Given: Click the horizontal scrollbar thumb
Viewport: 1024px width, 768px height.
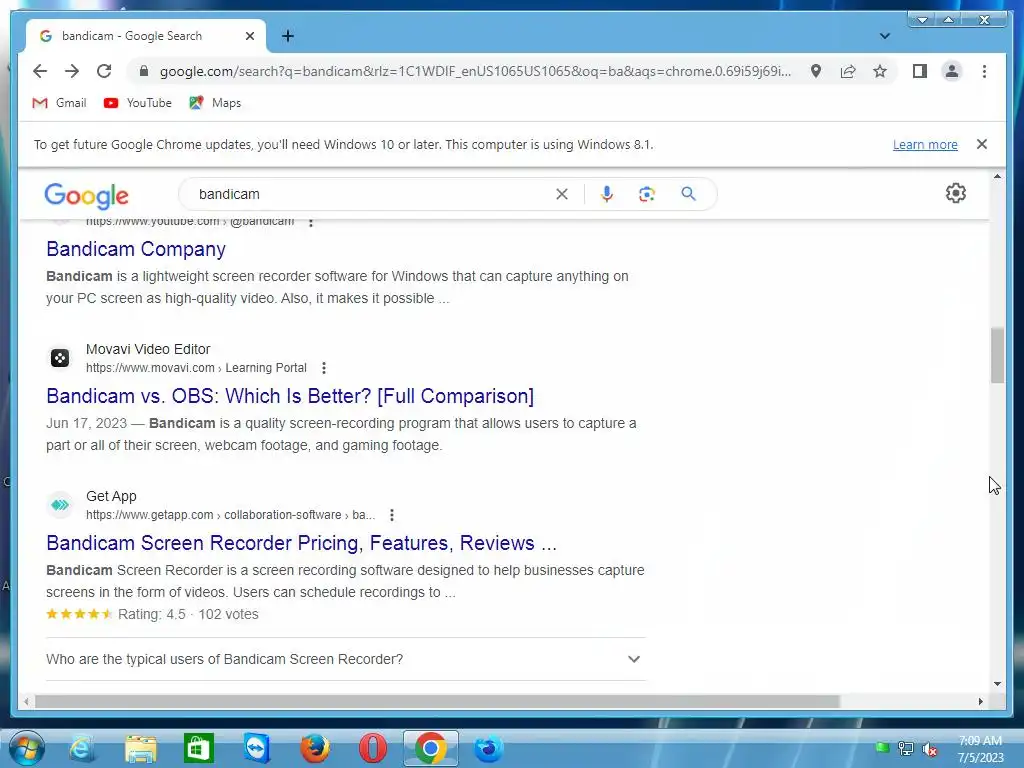Looking at the screenshot, I should click(437, 701).
